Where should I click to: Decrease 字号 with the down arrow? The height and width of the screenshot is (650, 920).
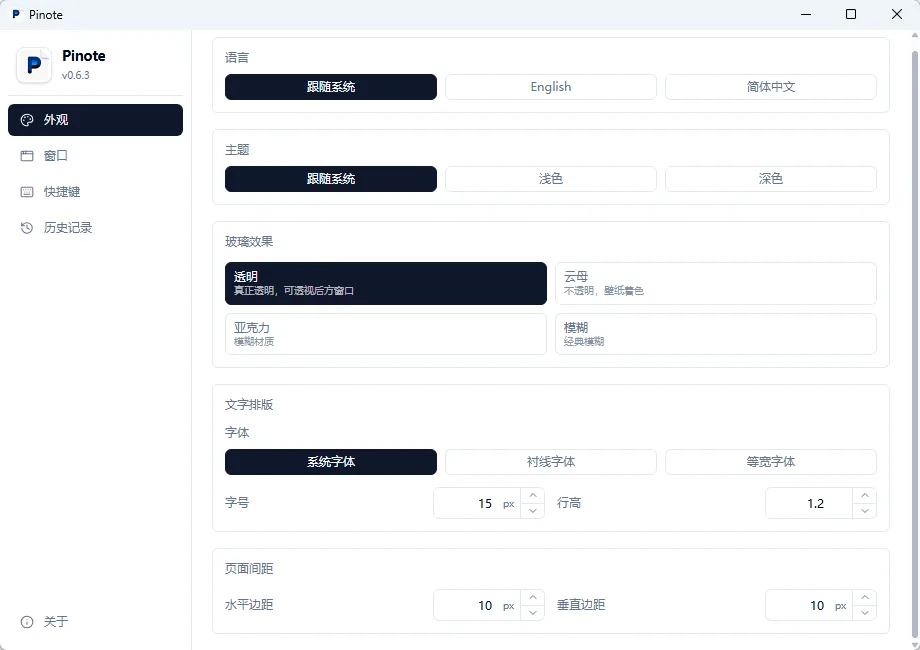click(x=533, y=511)
